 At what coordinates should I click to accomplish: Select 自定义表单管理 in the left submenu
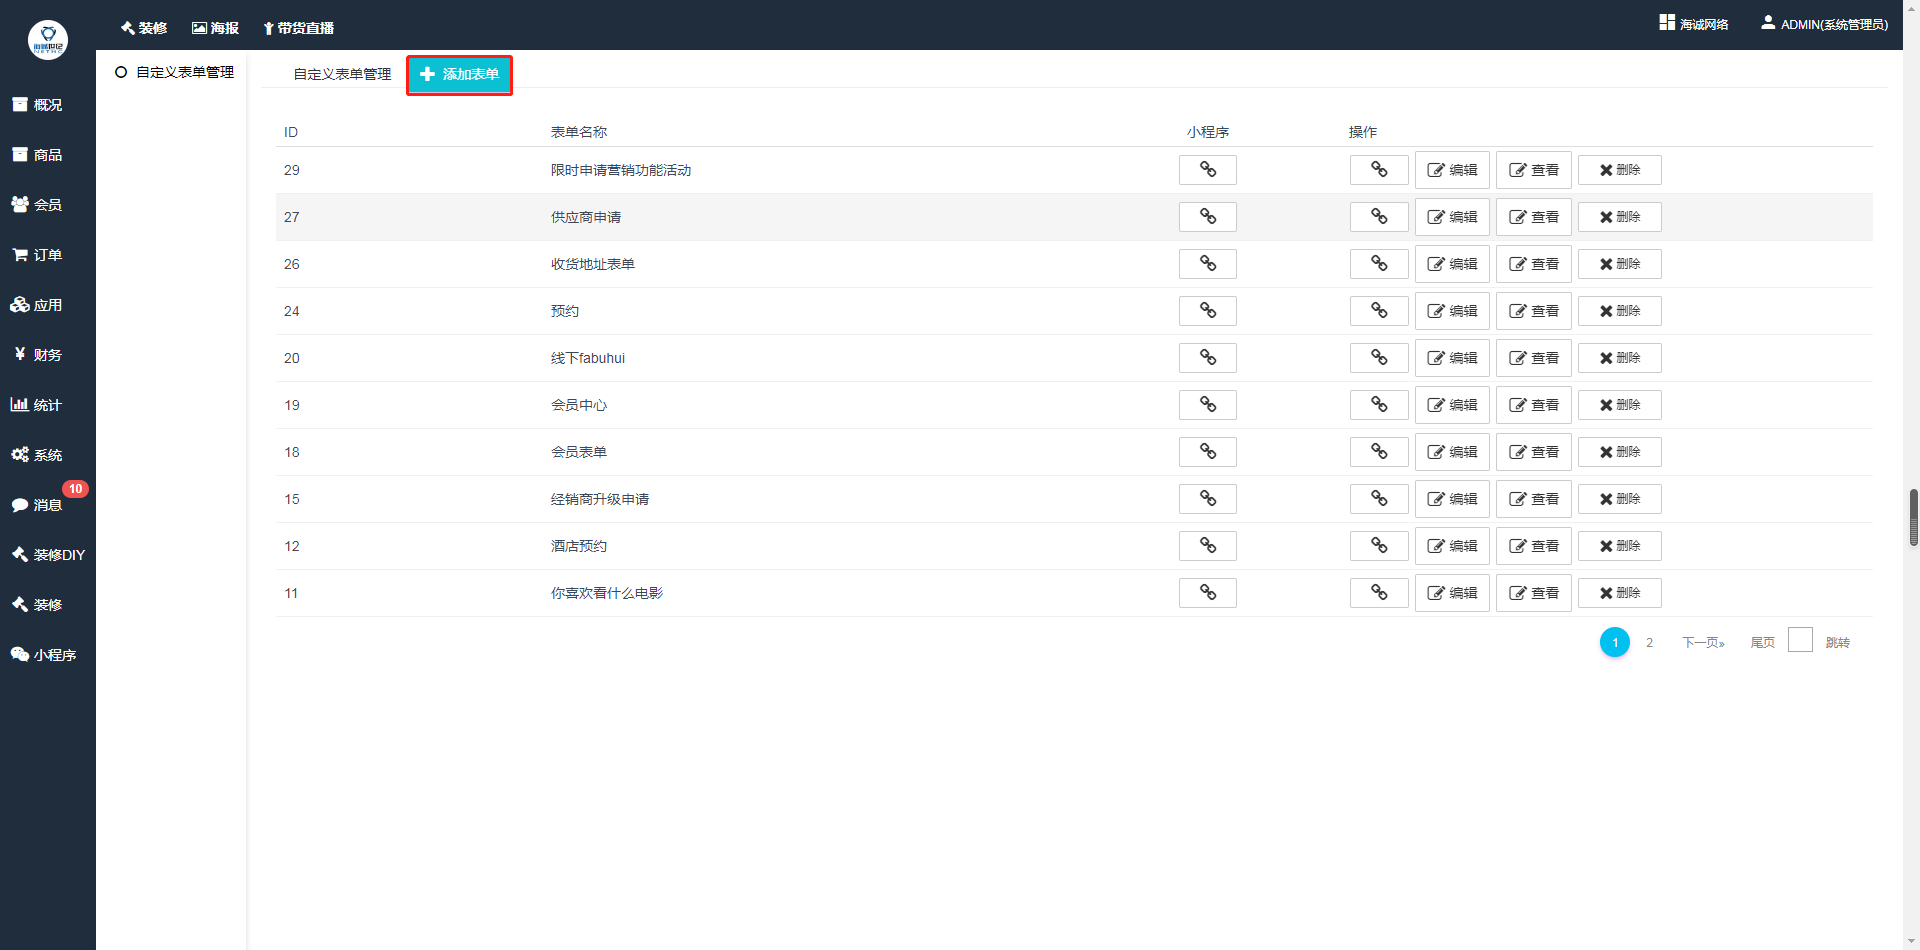pyautogui.click(x=175, y=72)
